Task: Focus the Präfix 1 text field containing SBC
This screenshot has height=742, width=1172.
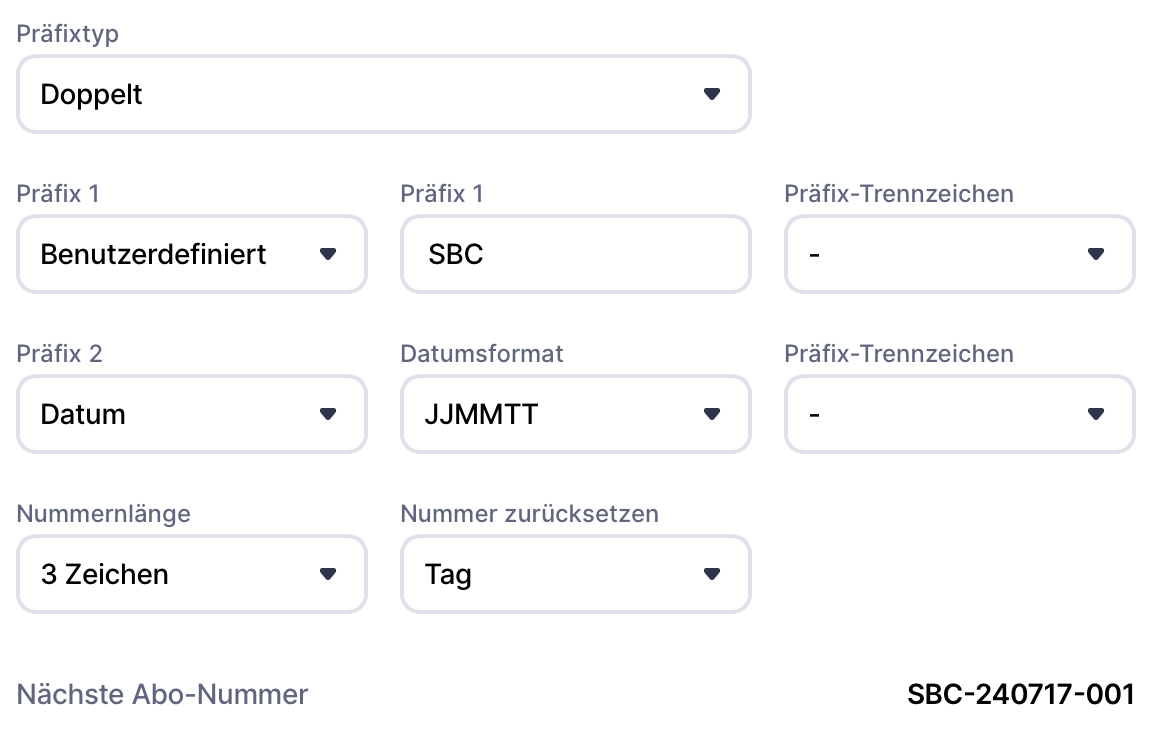Action: coord(575,254)
